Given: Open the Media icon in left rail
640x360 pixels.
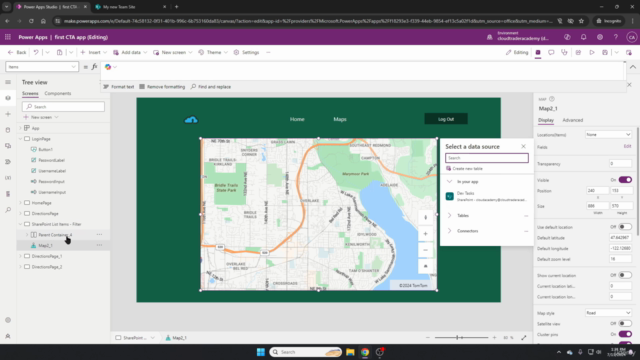Looking at the screenshot, I should (x=8, y=146).
